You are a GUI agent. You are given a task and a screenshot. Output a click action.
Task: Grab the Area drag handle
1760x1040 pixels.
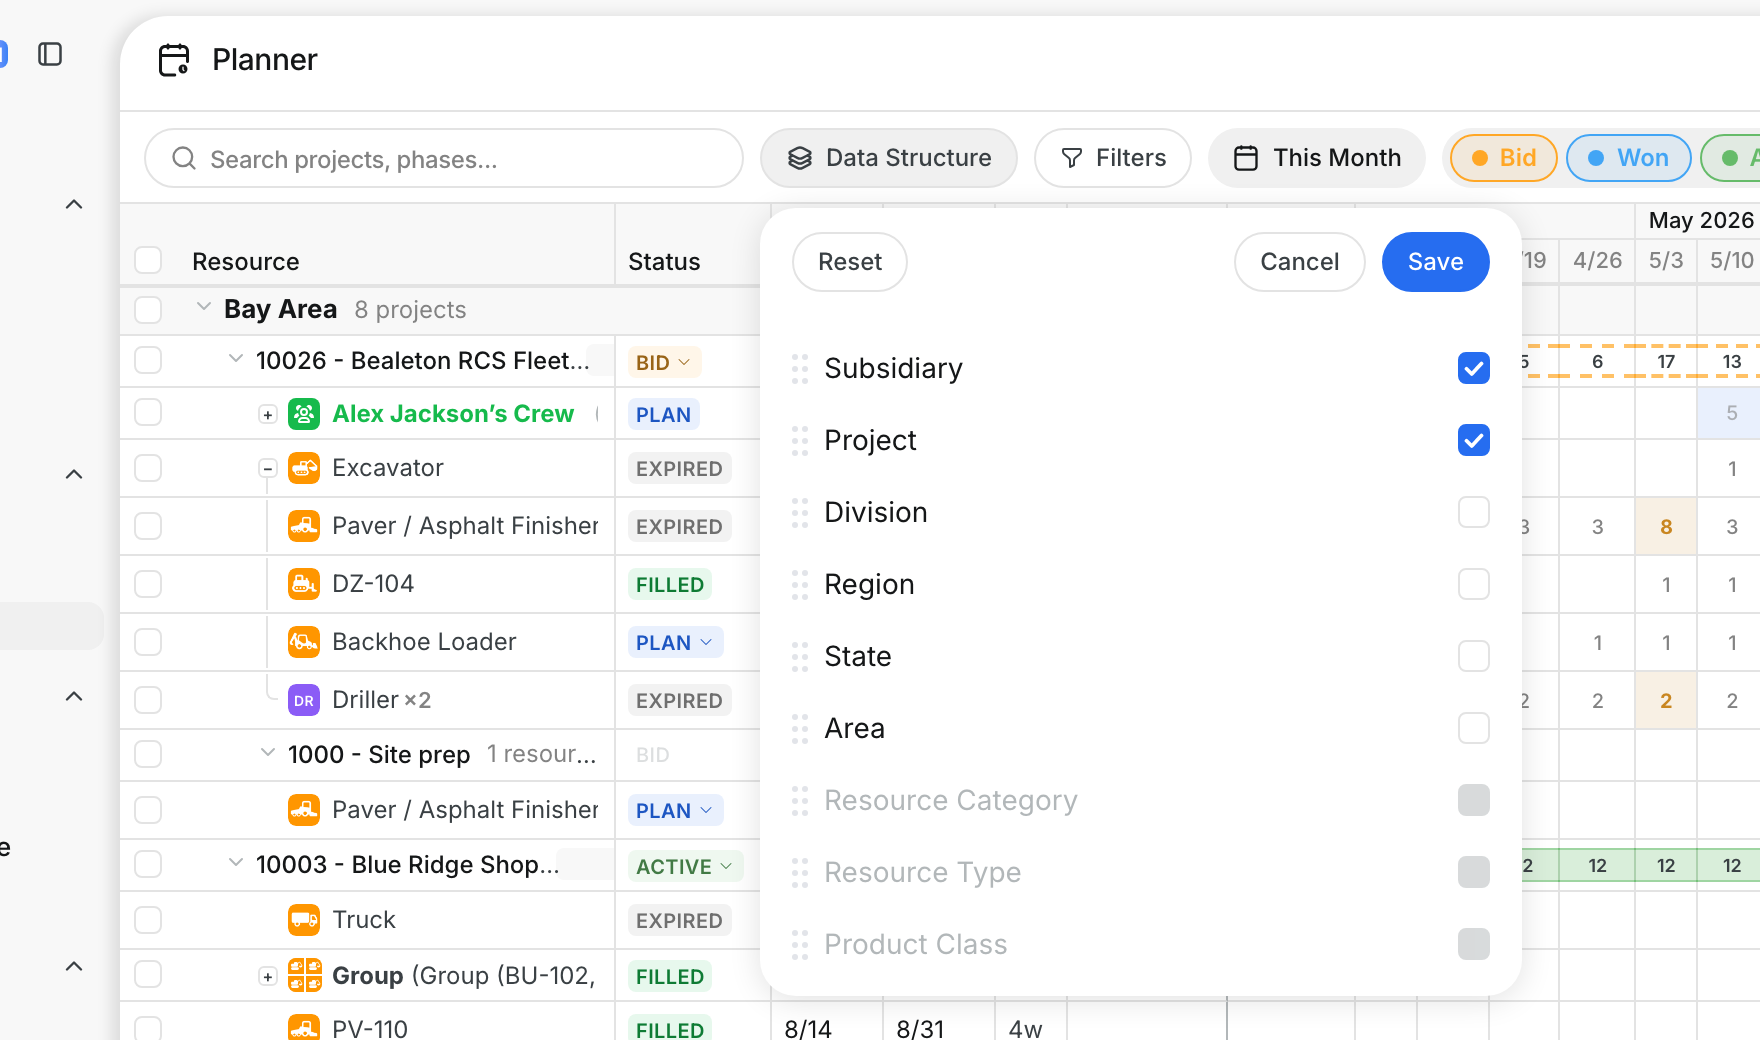[800, 729]
